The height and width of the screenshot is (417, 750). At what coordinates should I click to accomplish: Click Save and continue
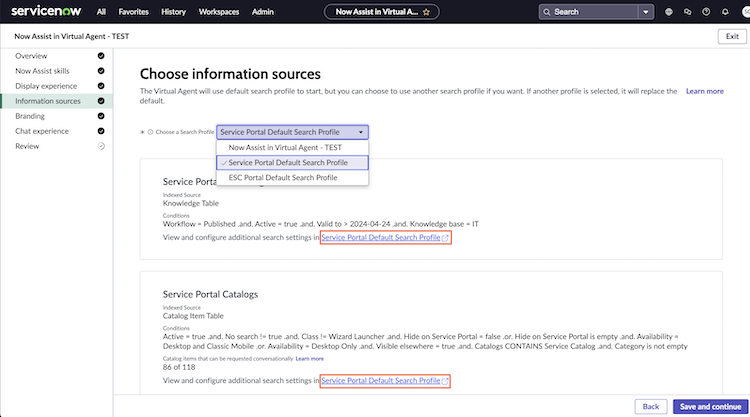(x=710, y=406)
